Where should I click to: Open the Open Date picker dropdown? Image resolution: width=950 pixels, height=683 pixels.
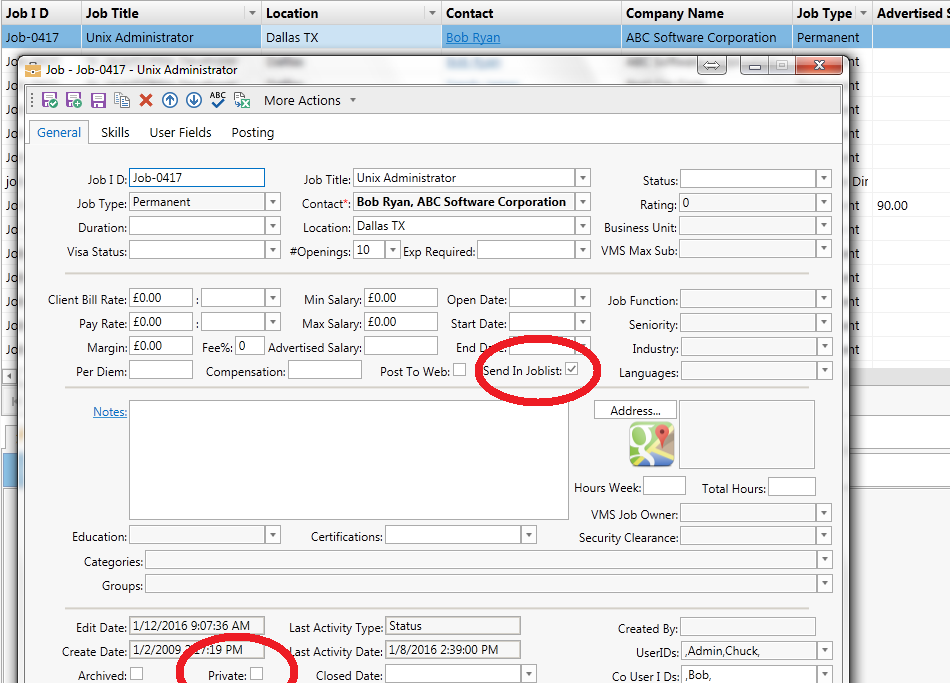tap(582, 298)
